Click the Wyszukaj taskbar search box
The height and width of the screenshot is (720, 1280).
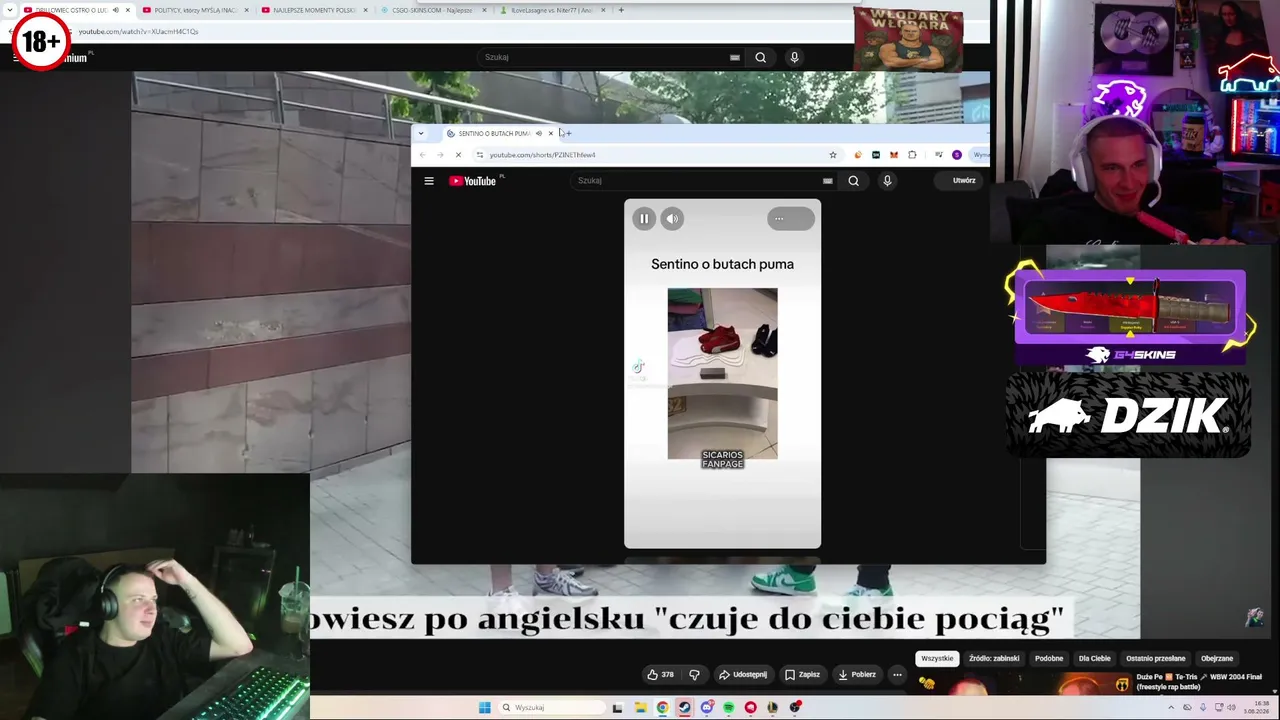(550, 708)
